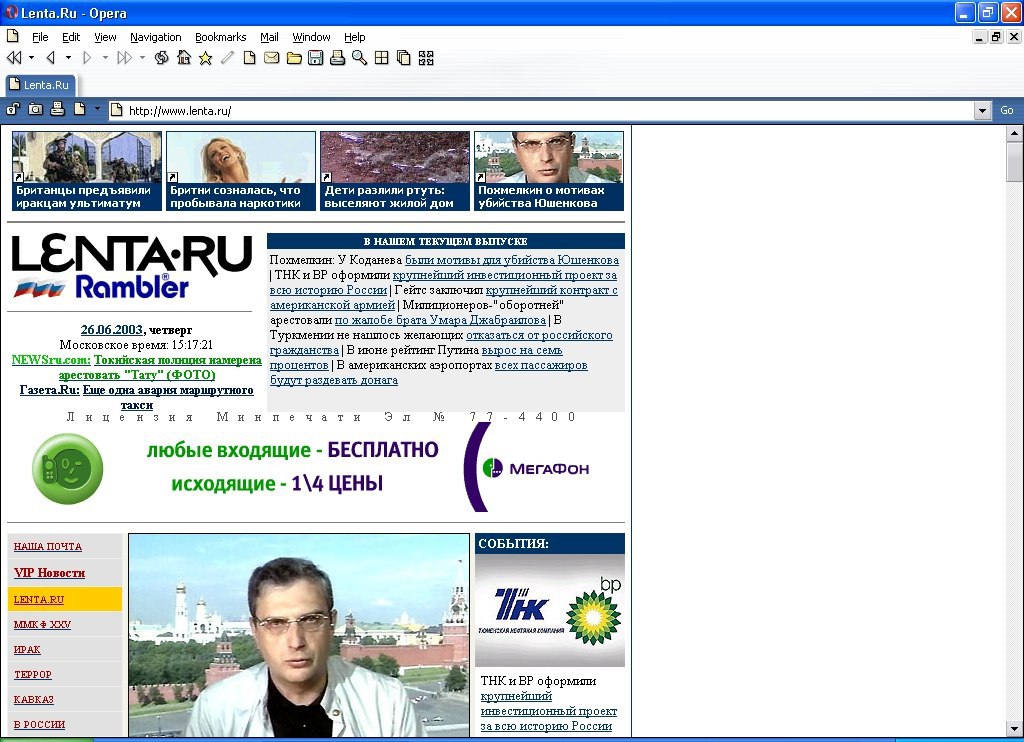Image resolution: width=1024 pixels, height=742 pixels.
Task: Click the Fast Forward double-arrow button
Action: tap(124, 58)
